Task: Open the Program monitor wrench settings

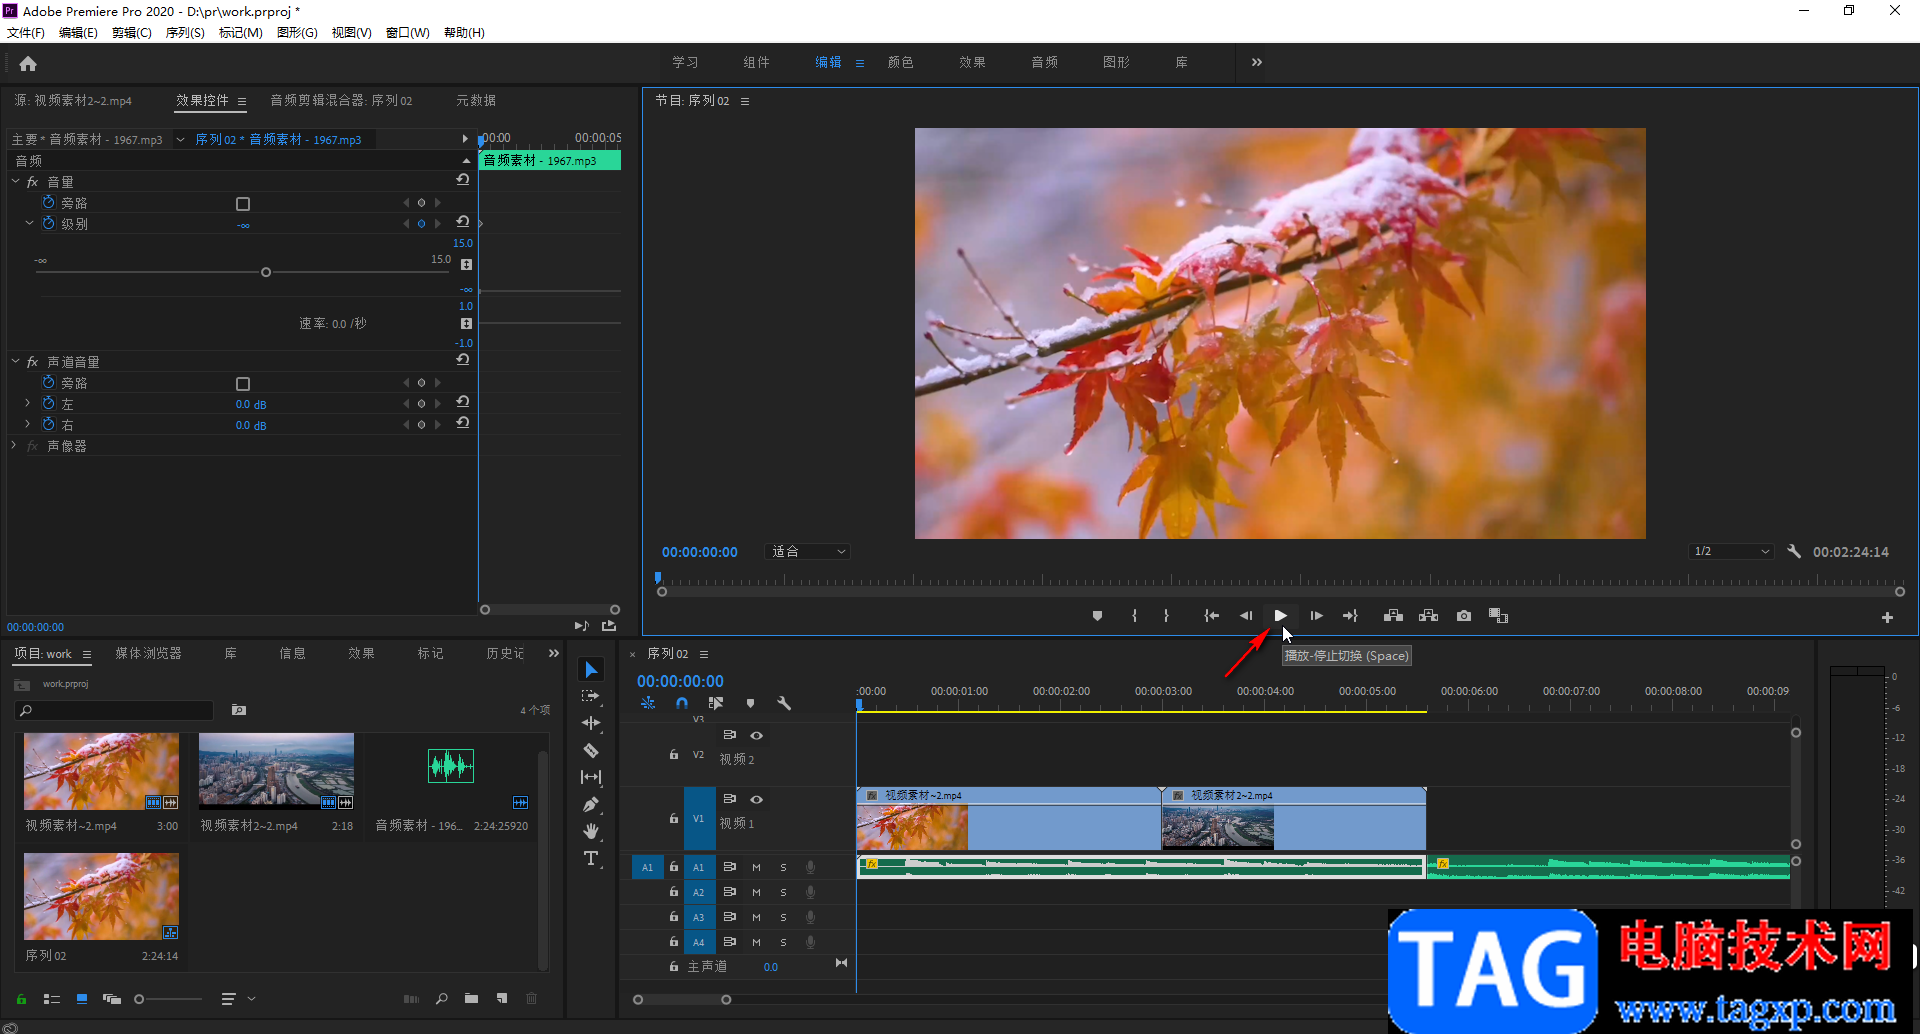Action: pyautogui.click(x=1794, y=552)
